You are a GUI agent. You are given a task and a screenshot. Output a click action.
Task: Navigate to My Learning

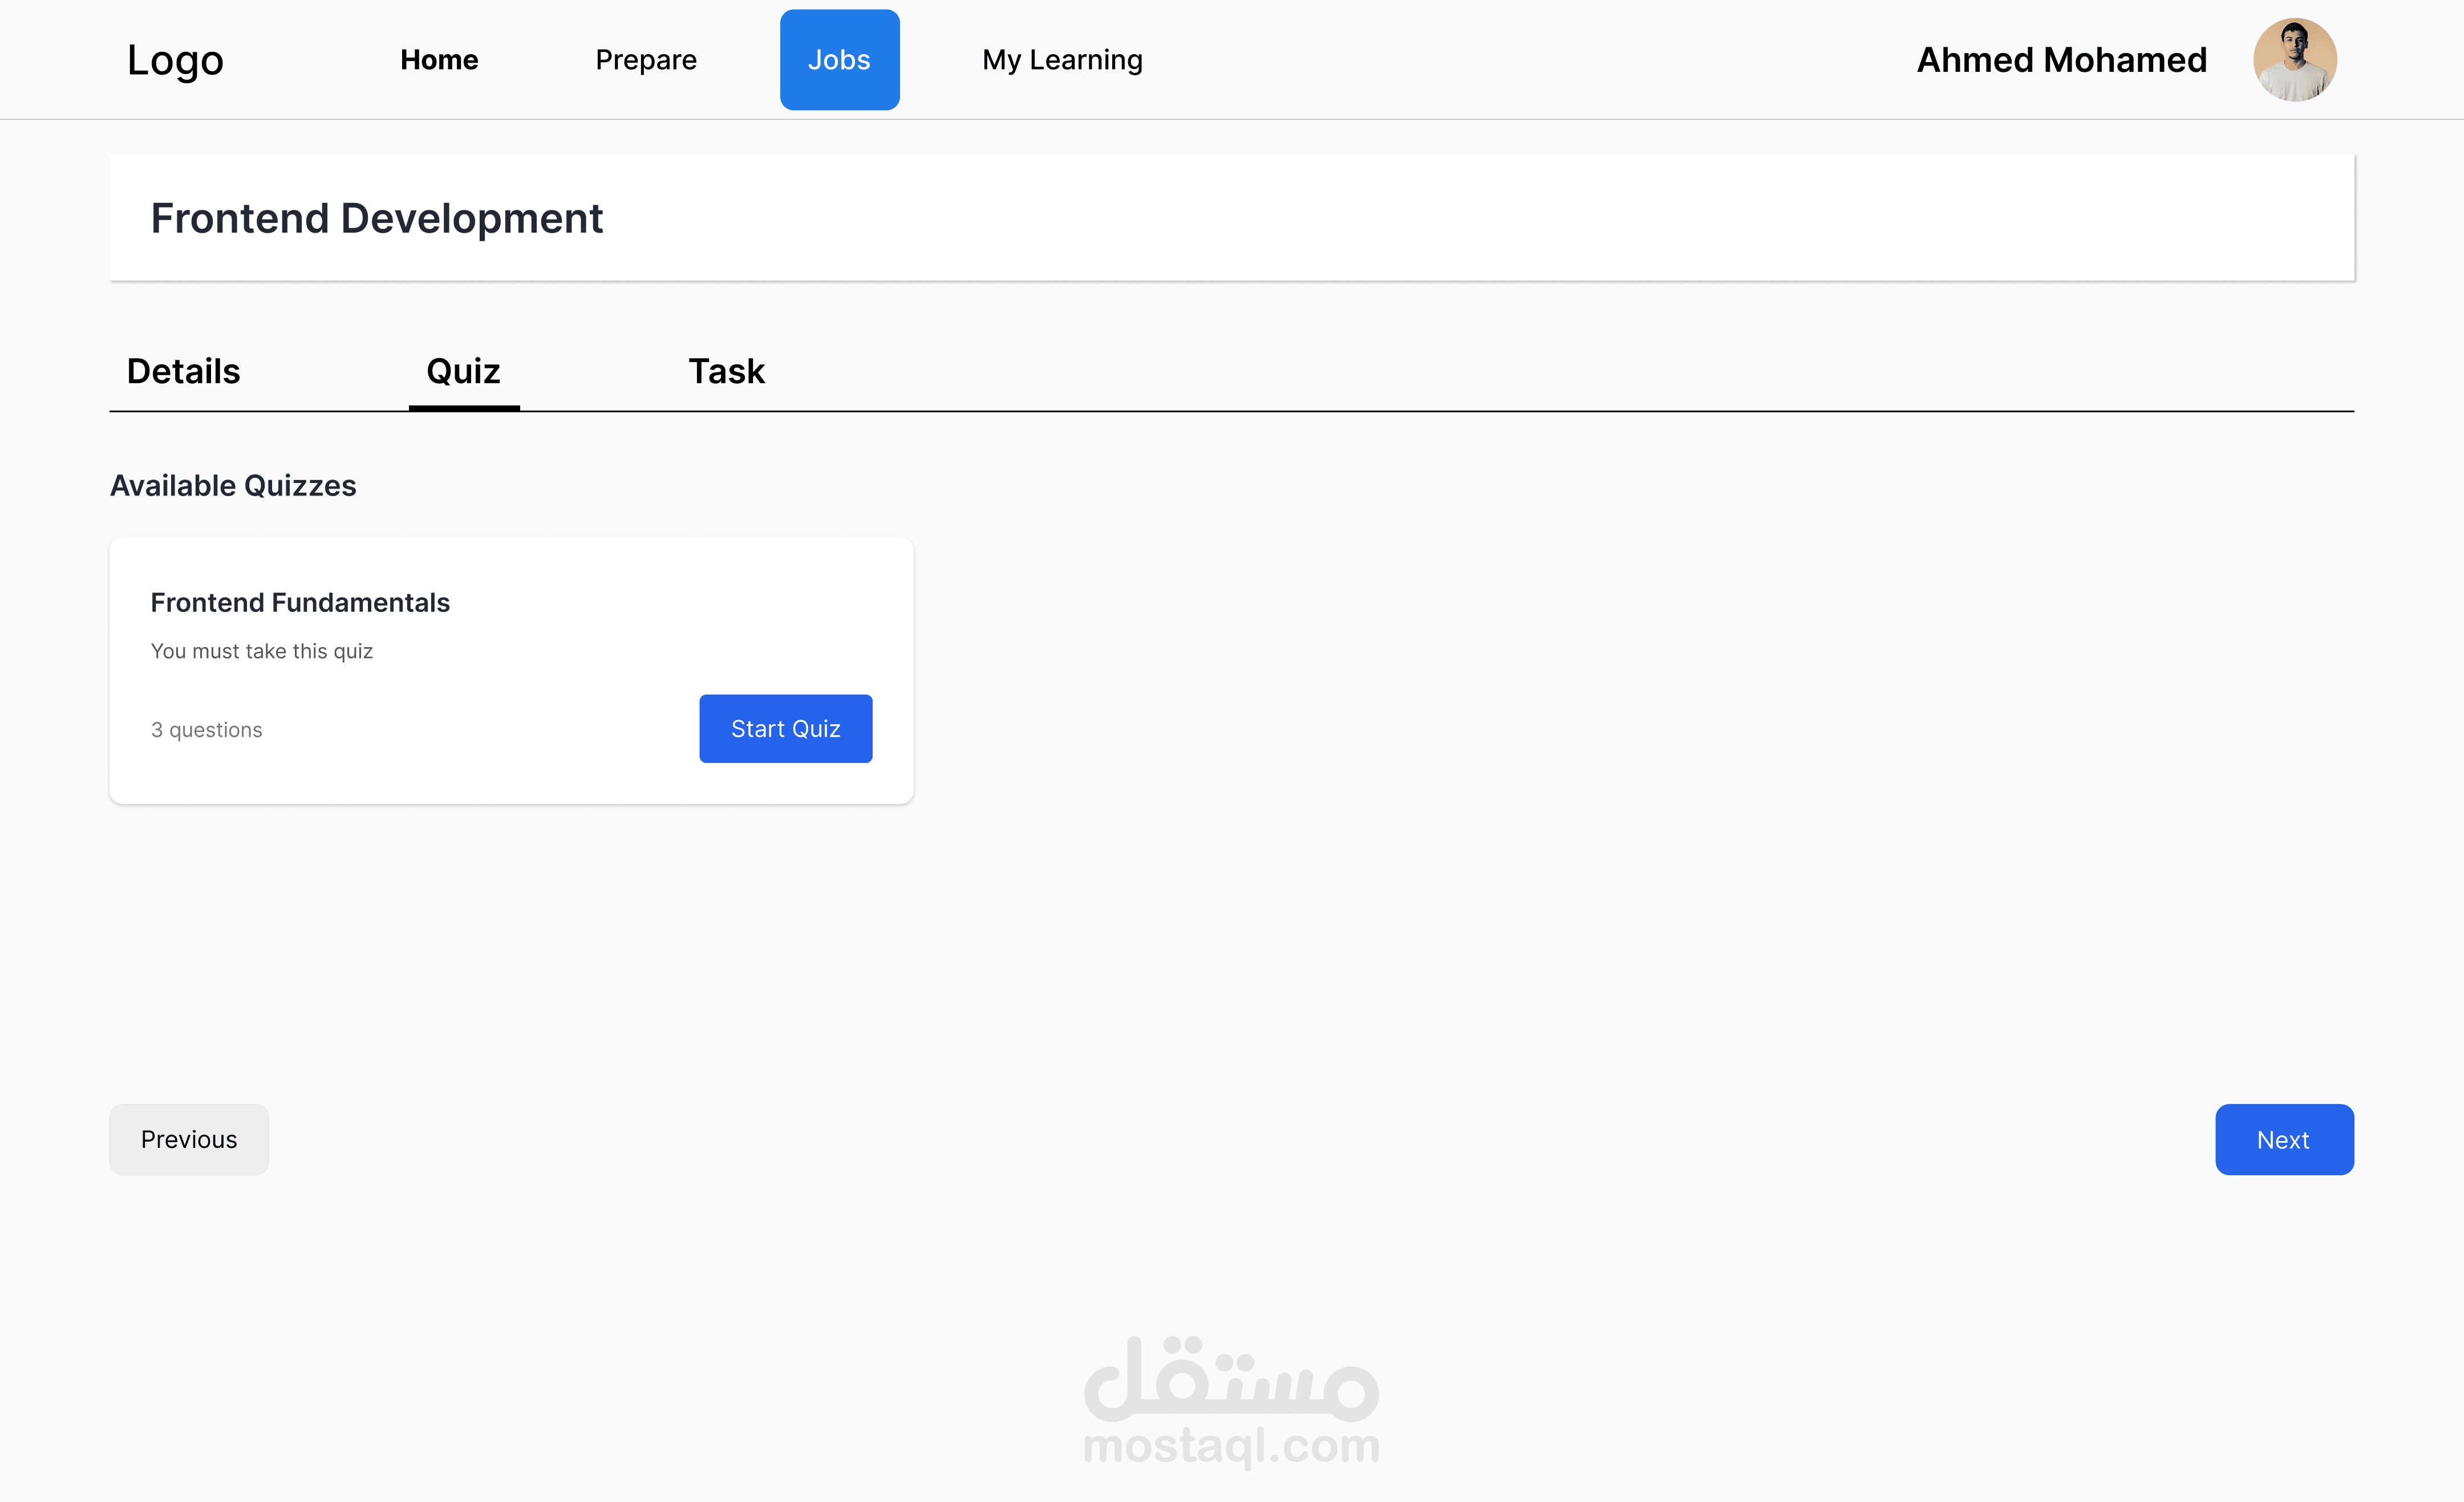coord(1062,60)
